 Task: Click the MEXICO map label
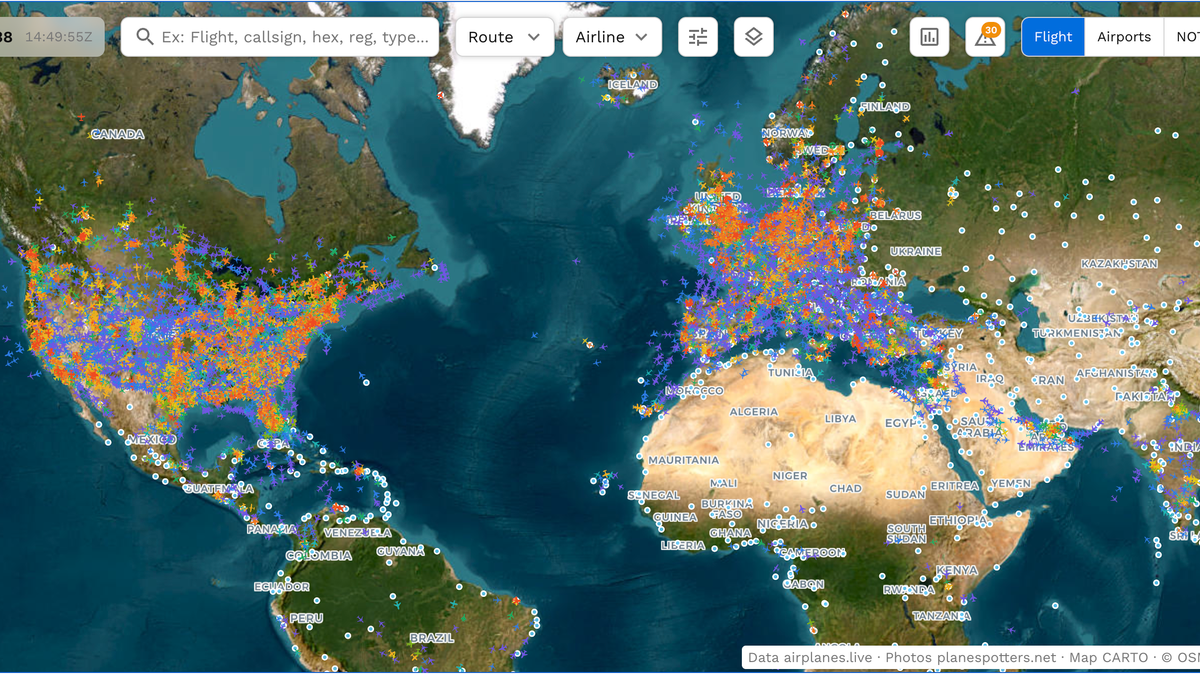point(151,439)
